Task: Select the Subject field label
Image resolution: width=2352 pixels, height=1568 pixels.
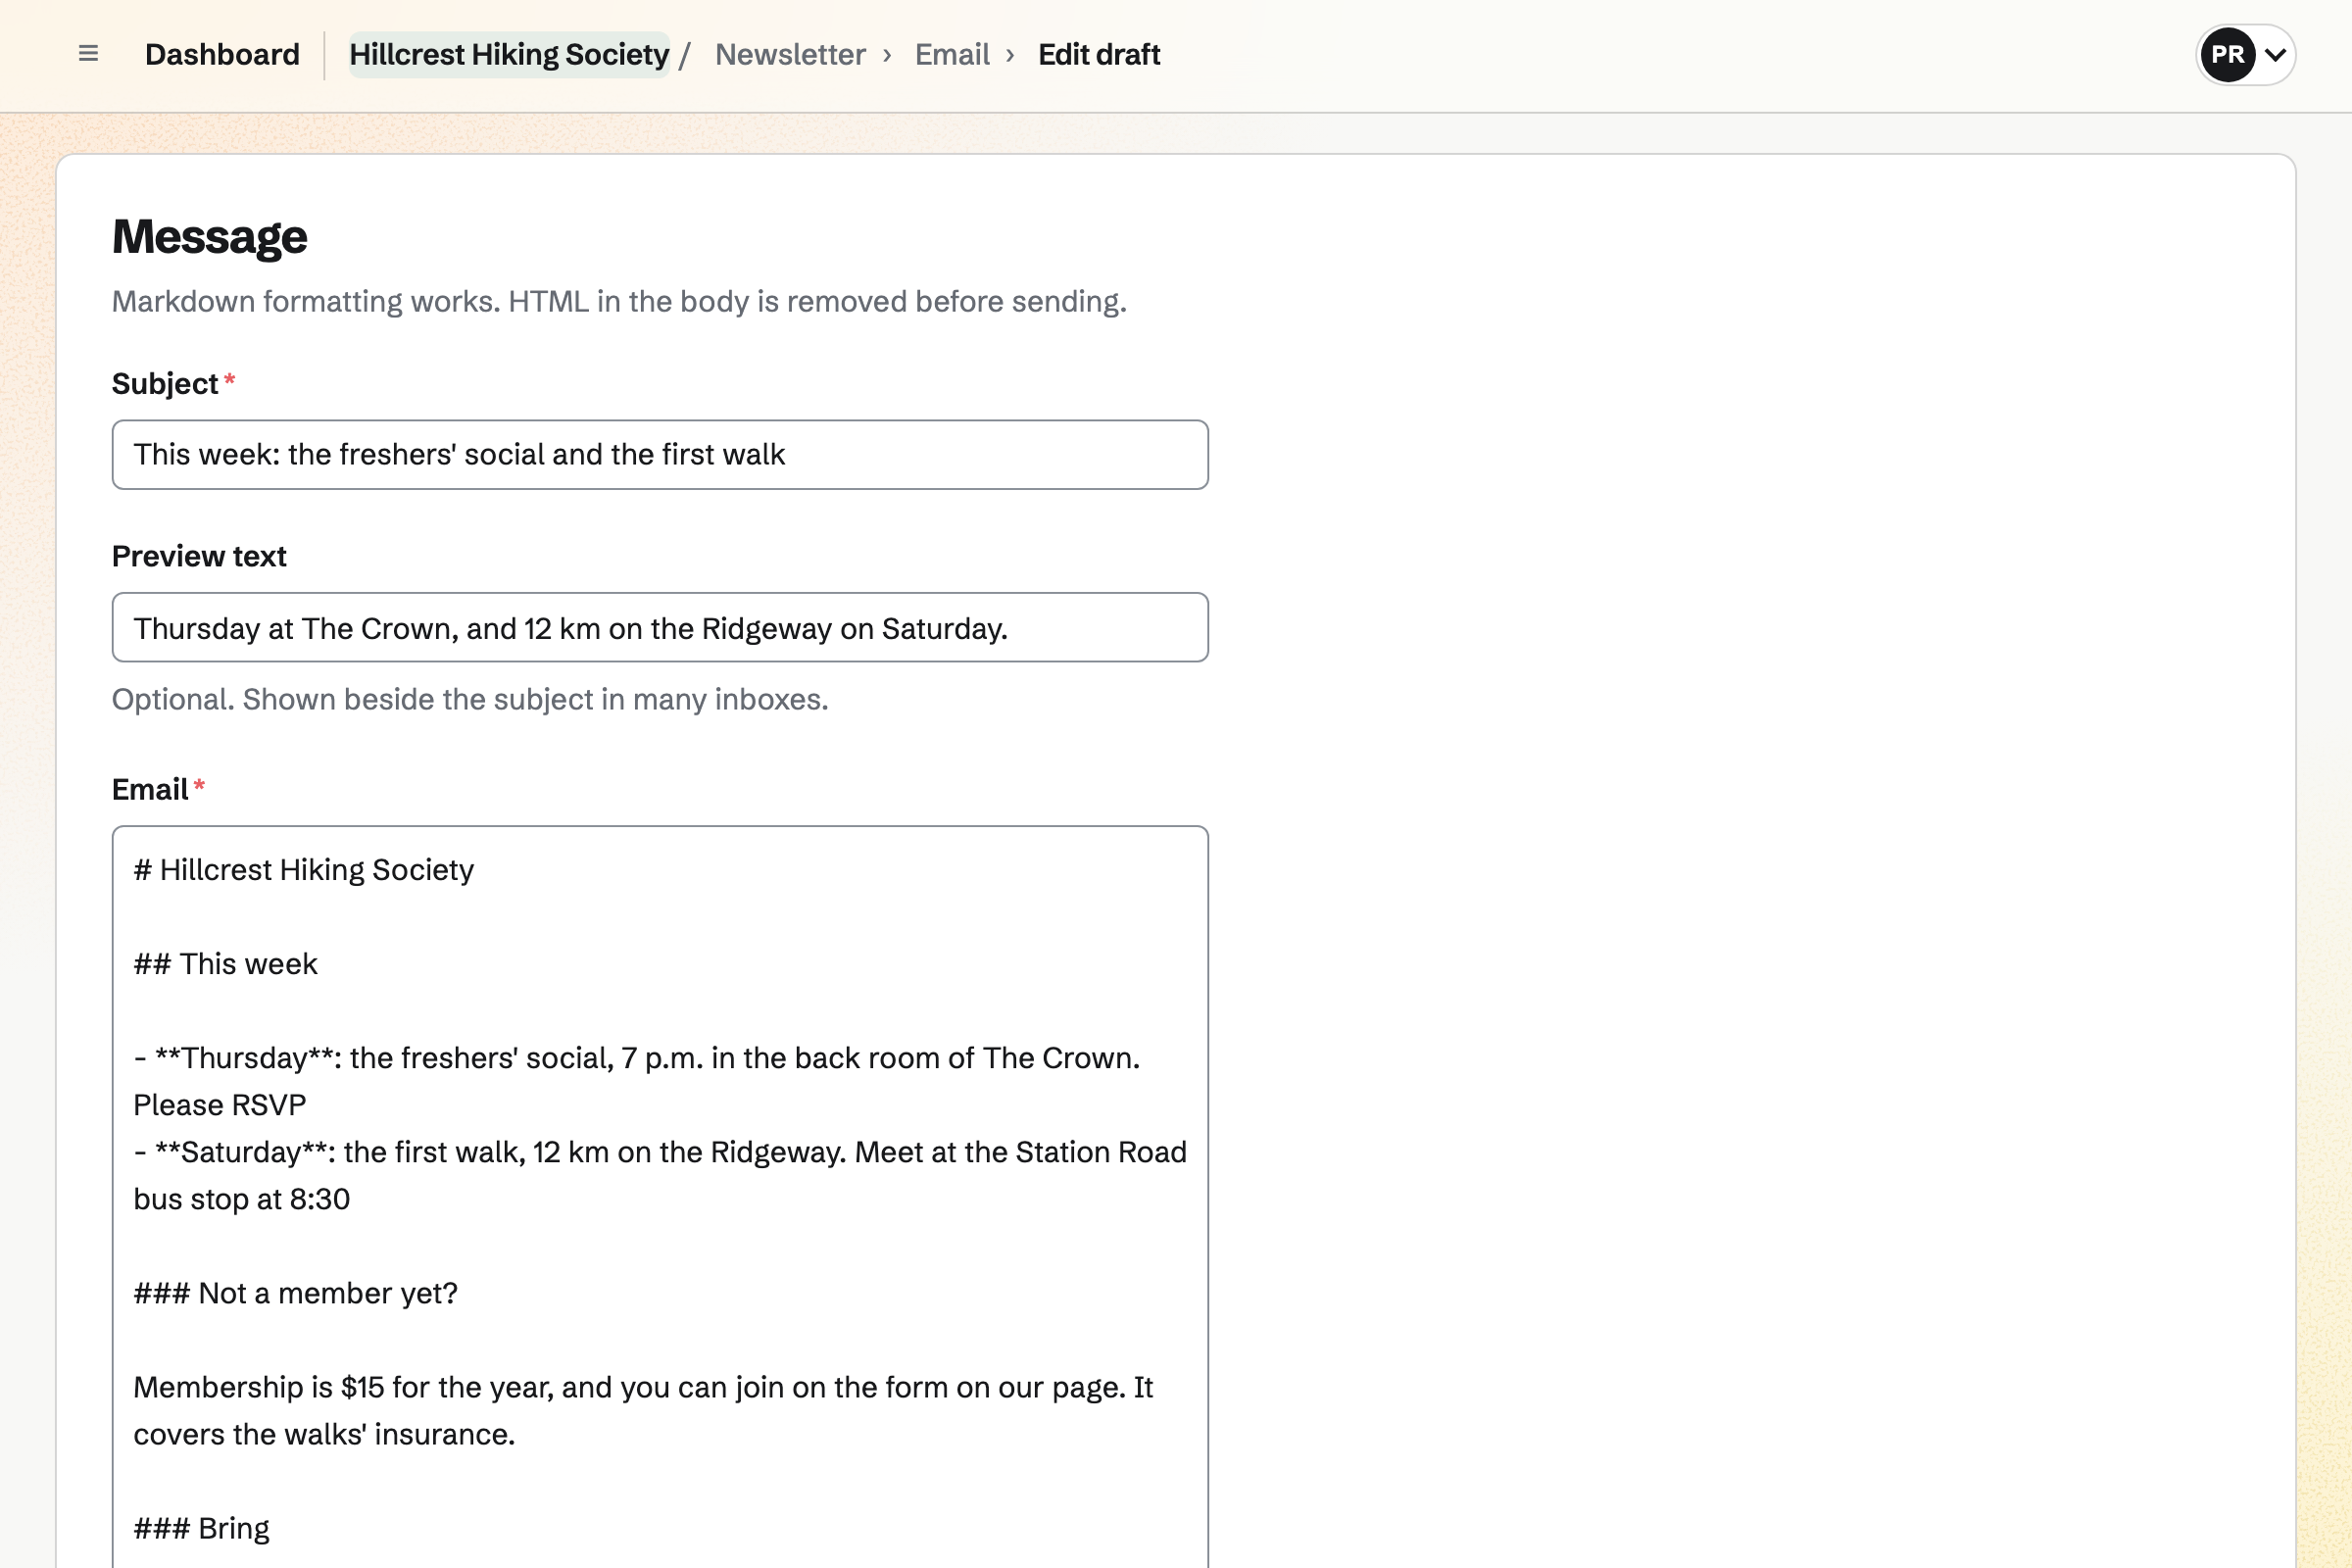Action: point(165,384)
